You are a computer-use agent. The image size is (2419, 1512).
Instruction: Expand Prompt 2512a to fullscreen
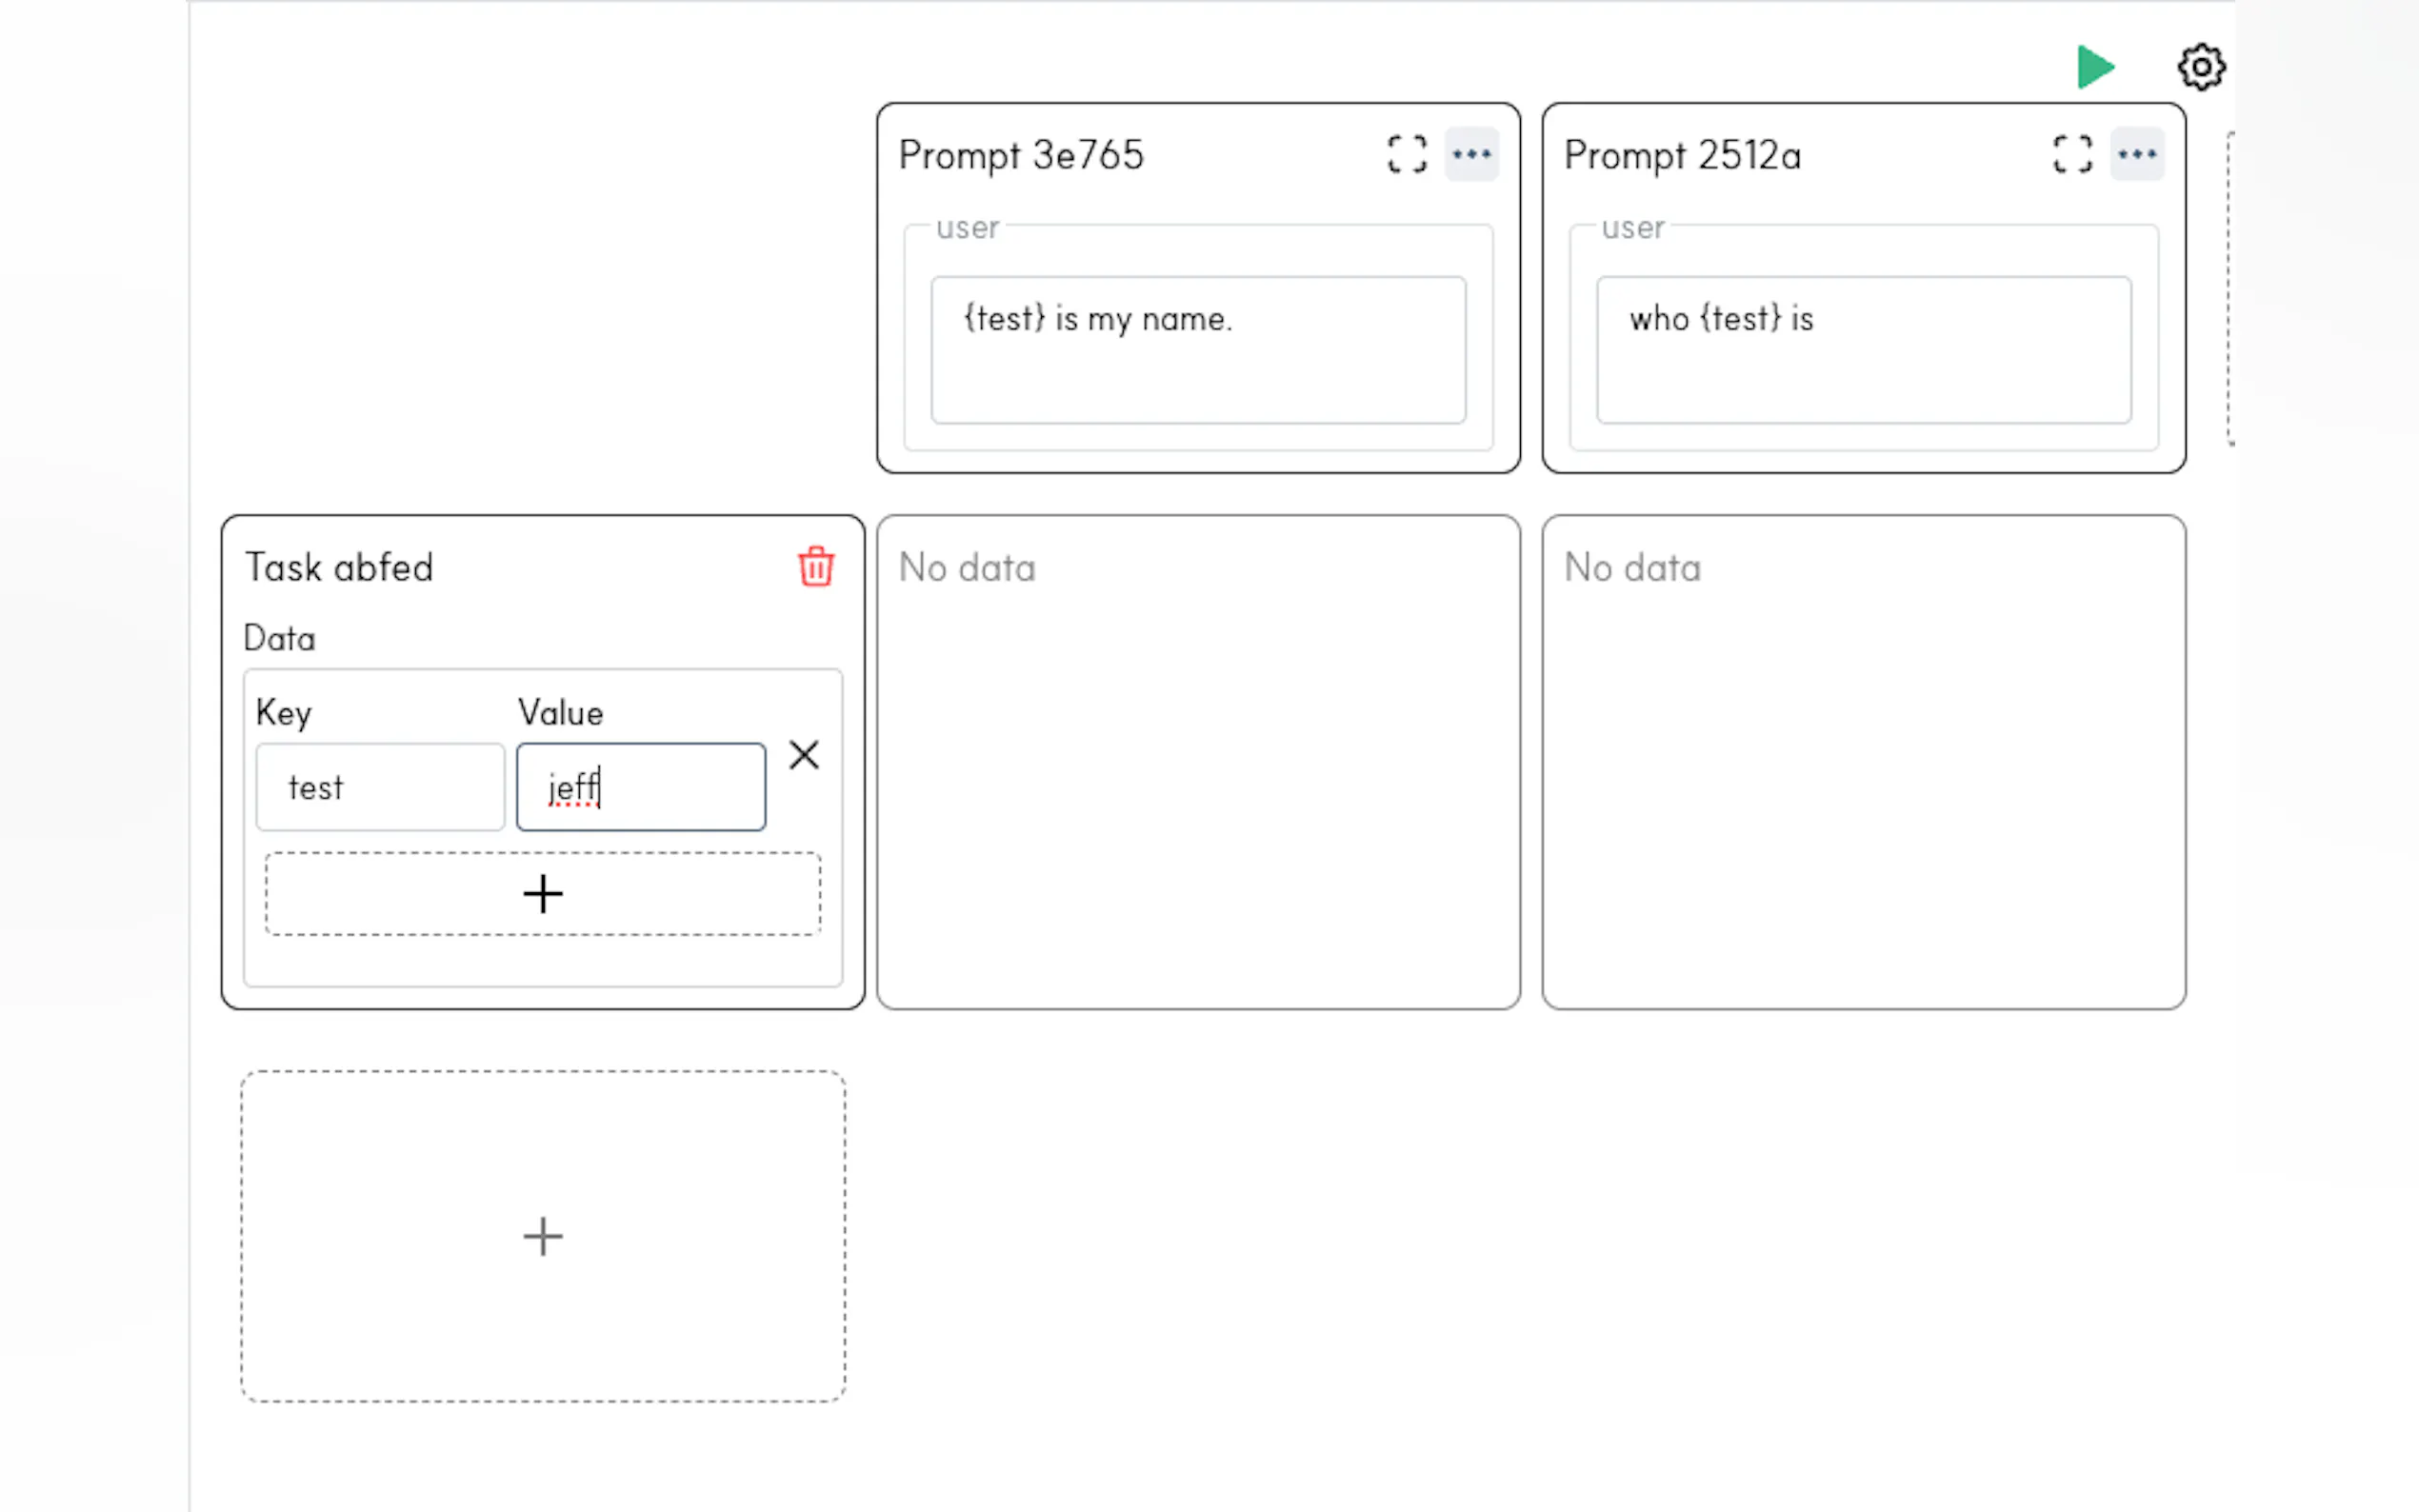pyautogui.click(x=2072, y=155)
